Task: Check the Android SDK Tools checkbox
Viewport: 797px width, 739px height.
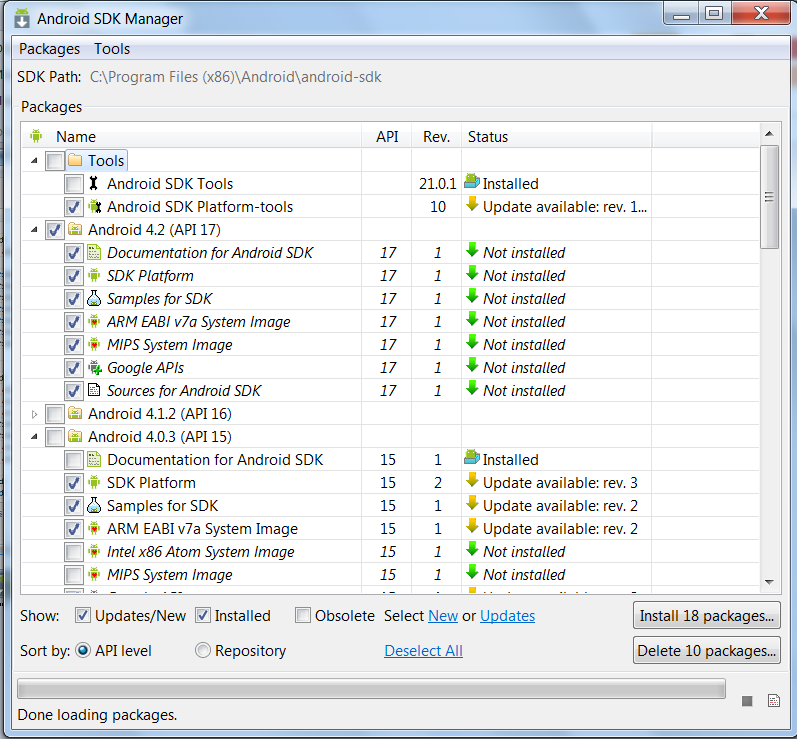Action: point(74,183)
